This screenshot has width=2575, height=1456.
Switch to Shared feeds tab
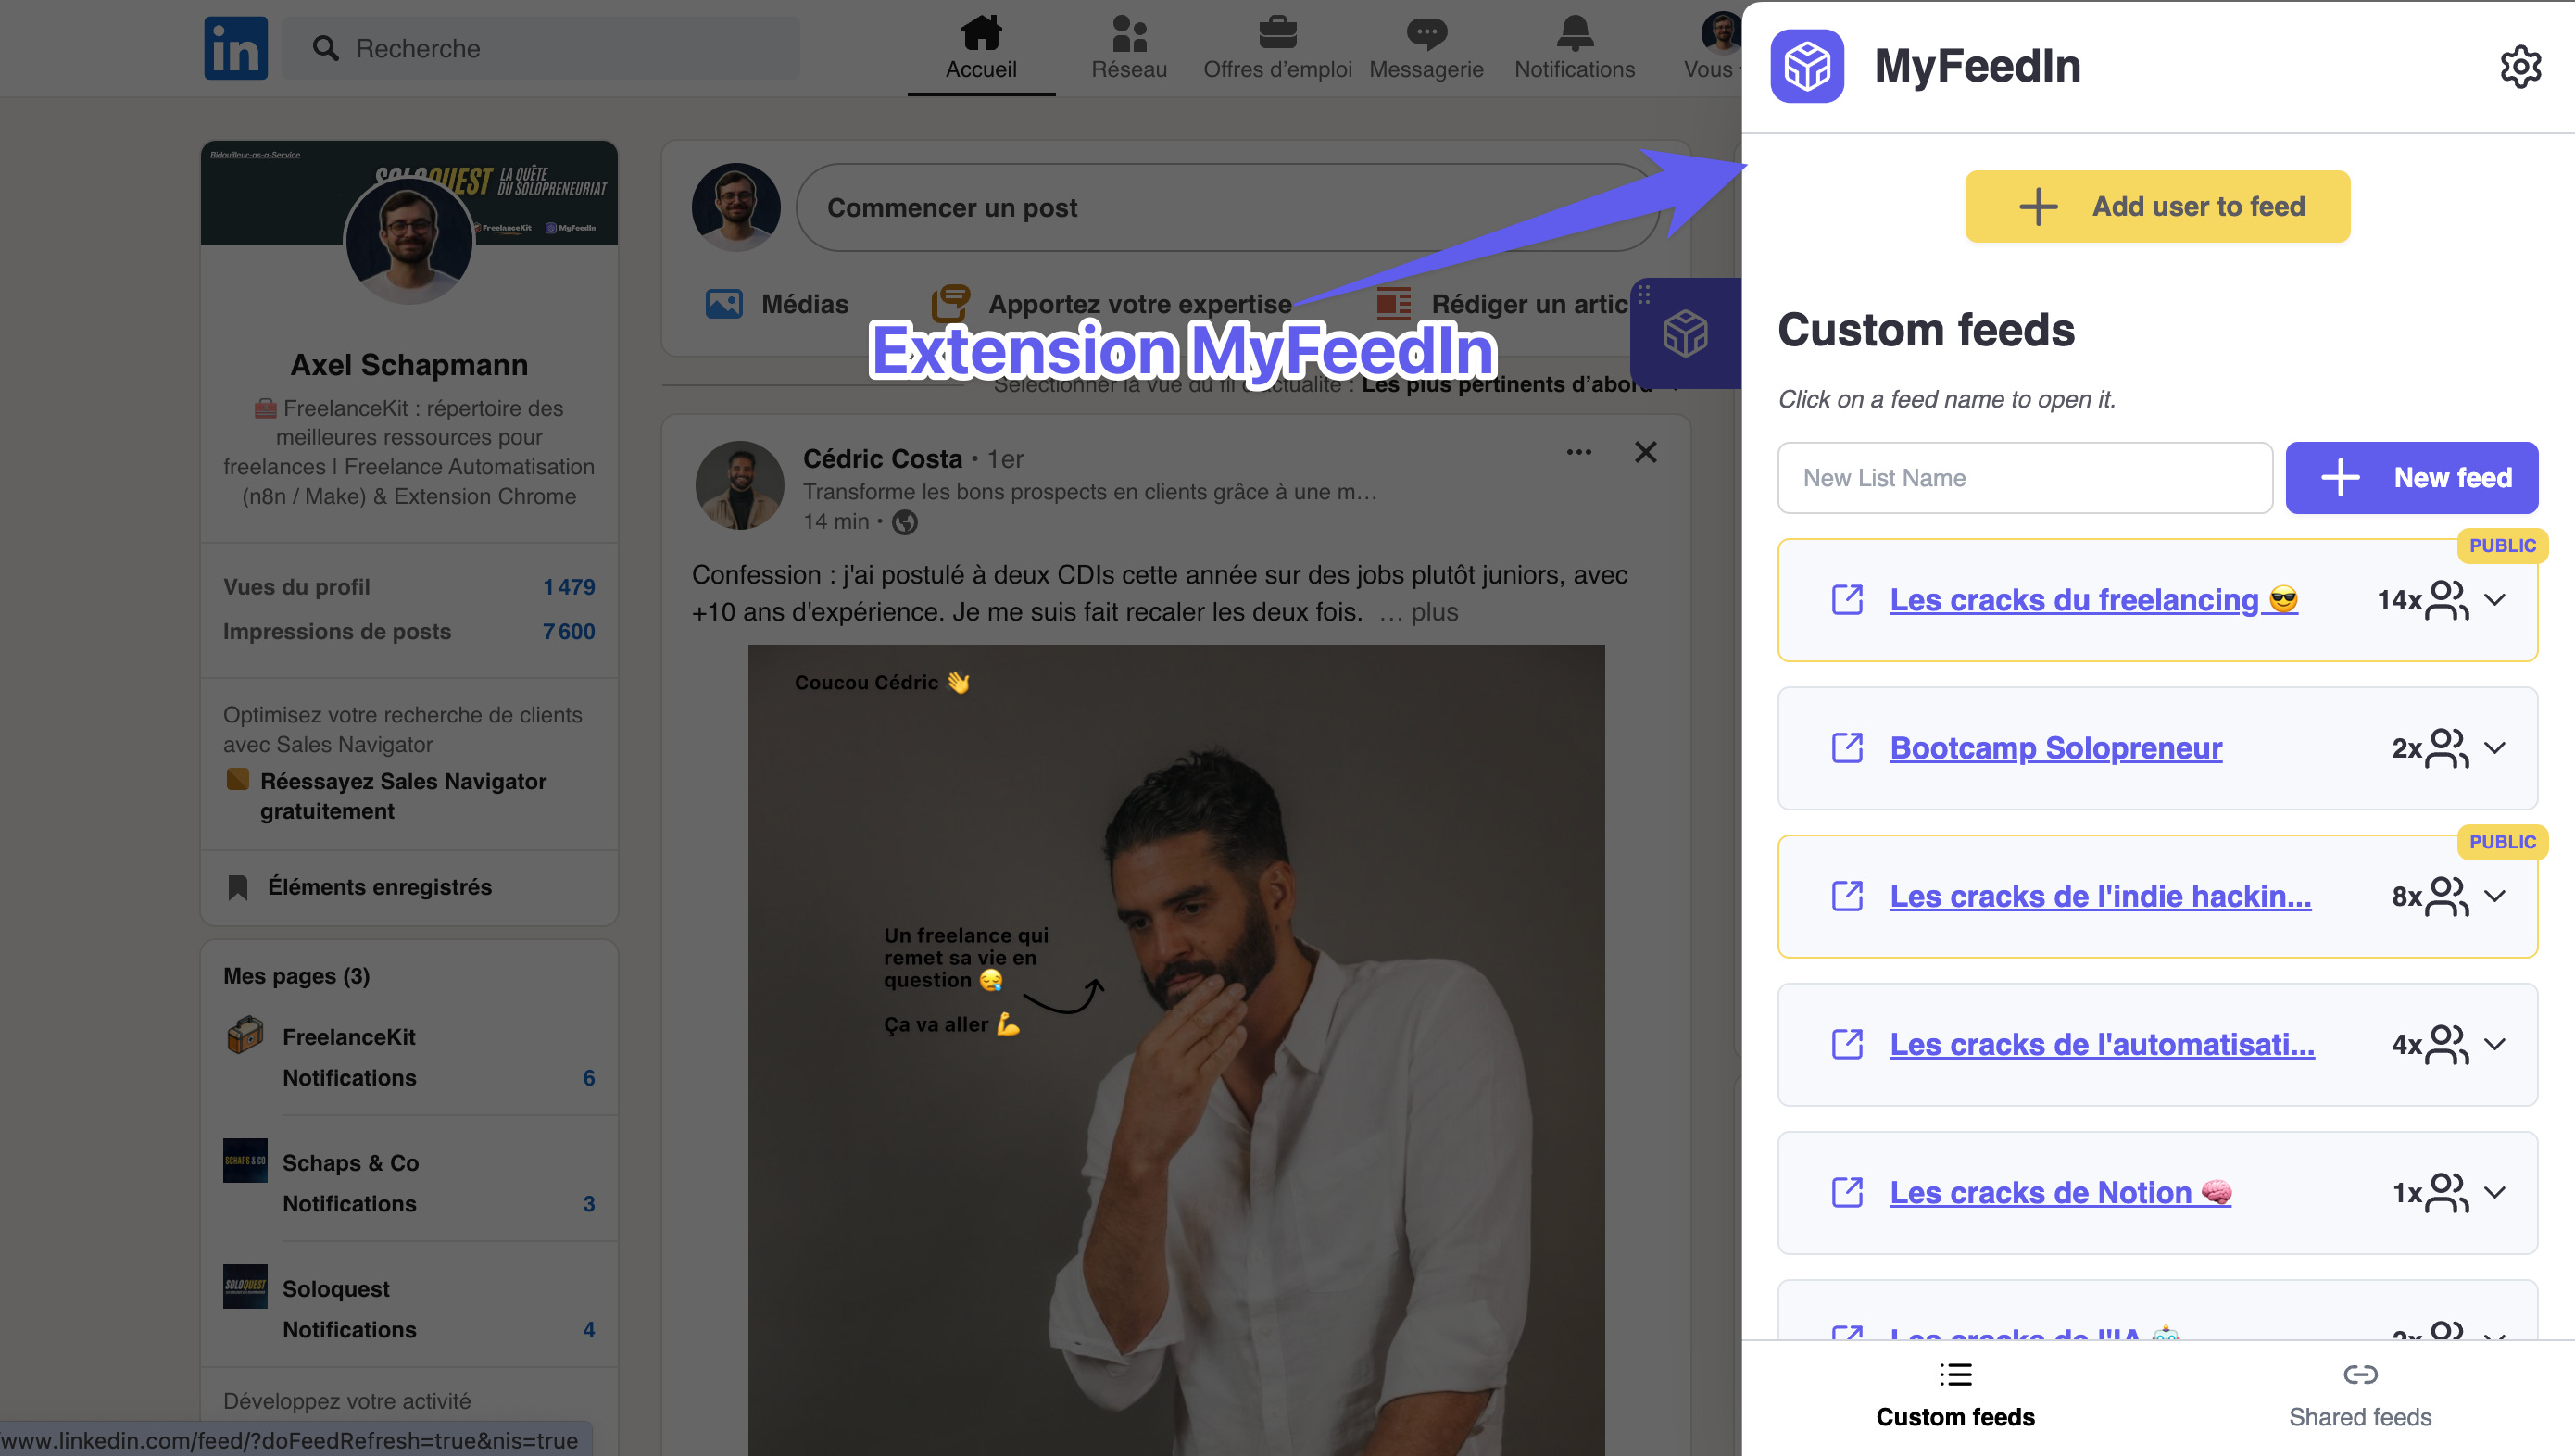click(x=2359, y=1395)
